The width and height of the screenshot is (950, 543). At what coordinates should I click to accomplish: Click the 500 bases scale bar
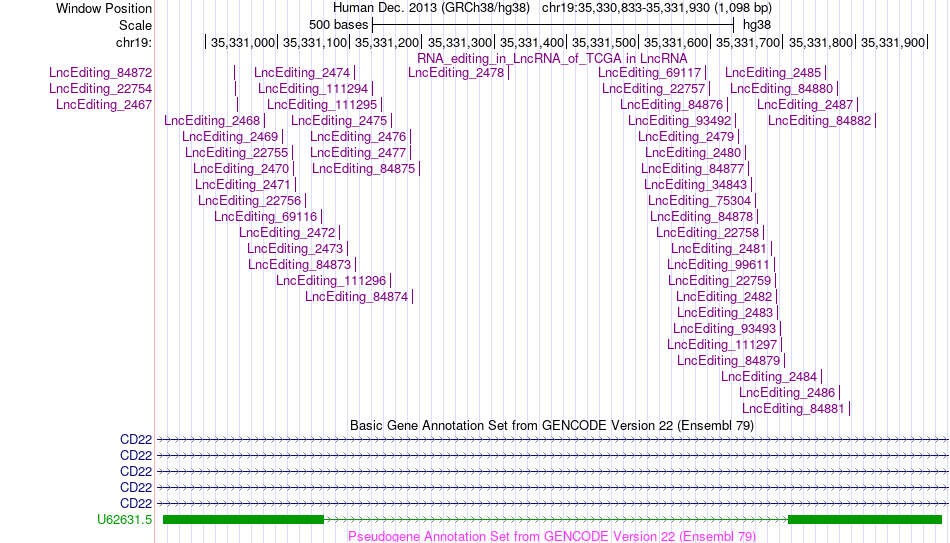click(553, 25)
